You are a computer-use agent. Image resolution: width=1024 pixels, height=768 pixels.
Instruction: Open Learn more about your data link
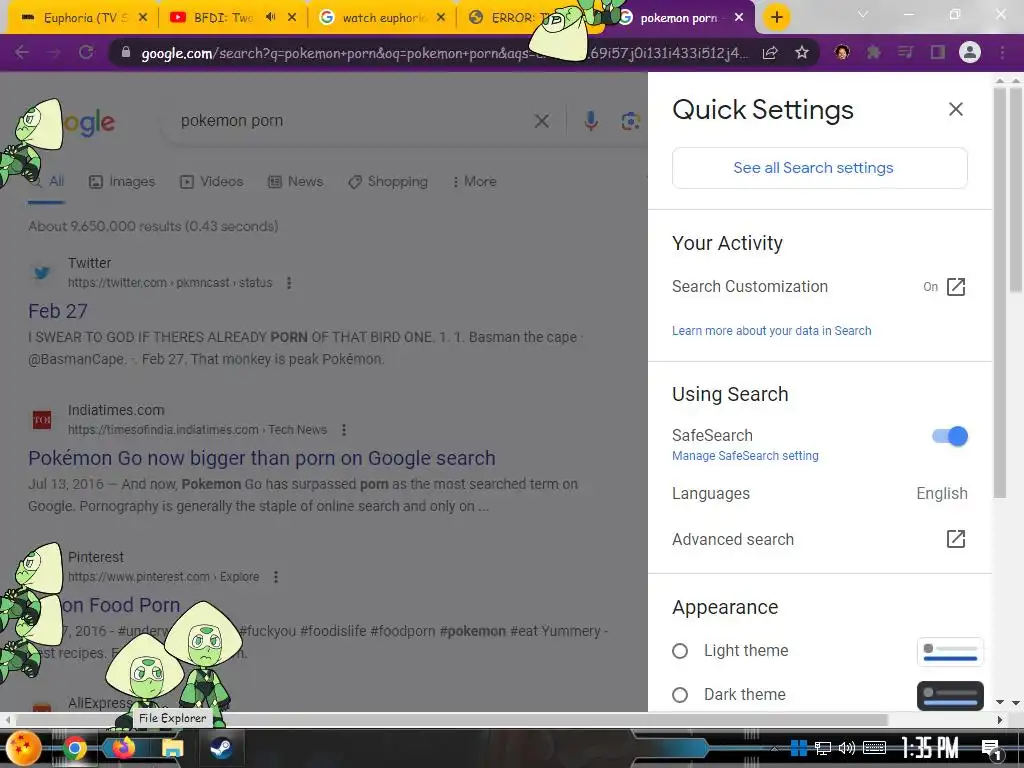tap(771, 331)
